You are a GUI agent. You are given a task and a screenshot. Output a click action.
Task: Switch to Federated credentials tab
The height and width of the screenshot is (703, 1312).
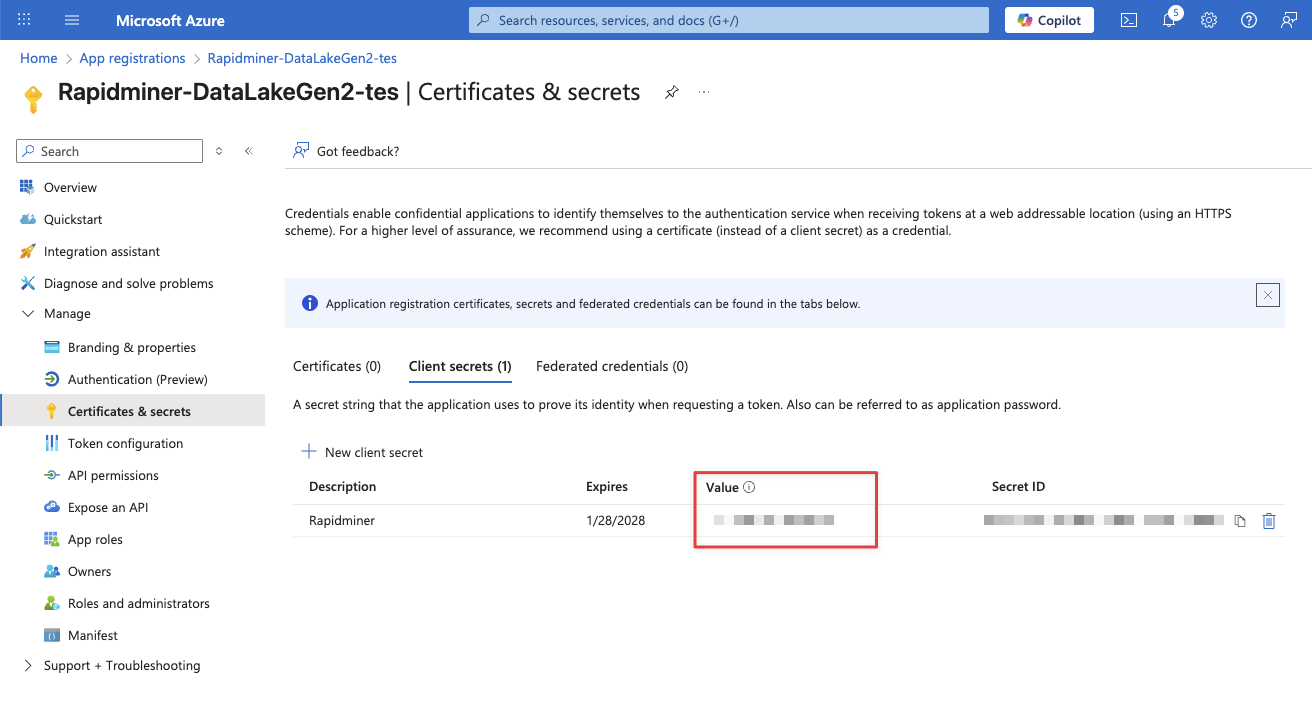coord(611,367)
